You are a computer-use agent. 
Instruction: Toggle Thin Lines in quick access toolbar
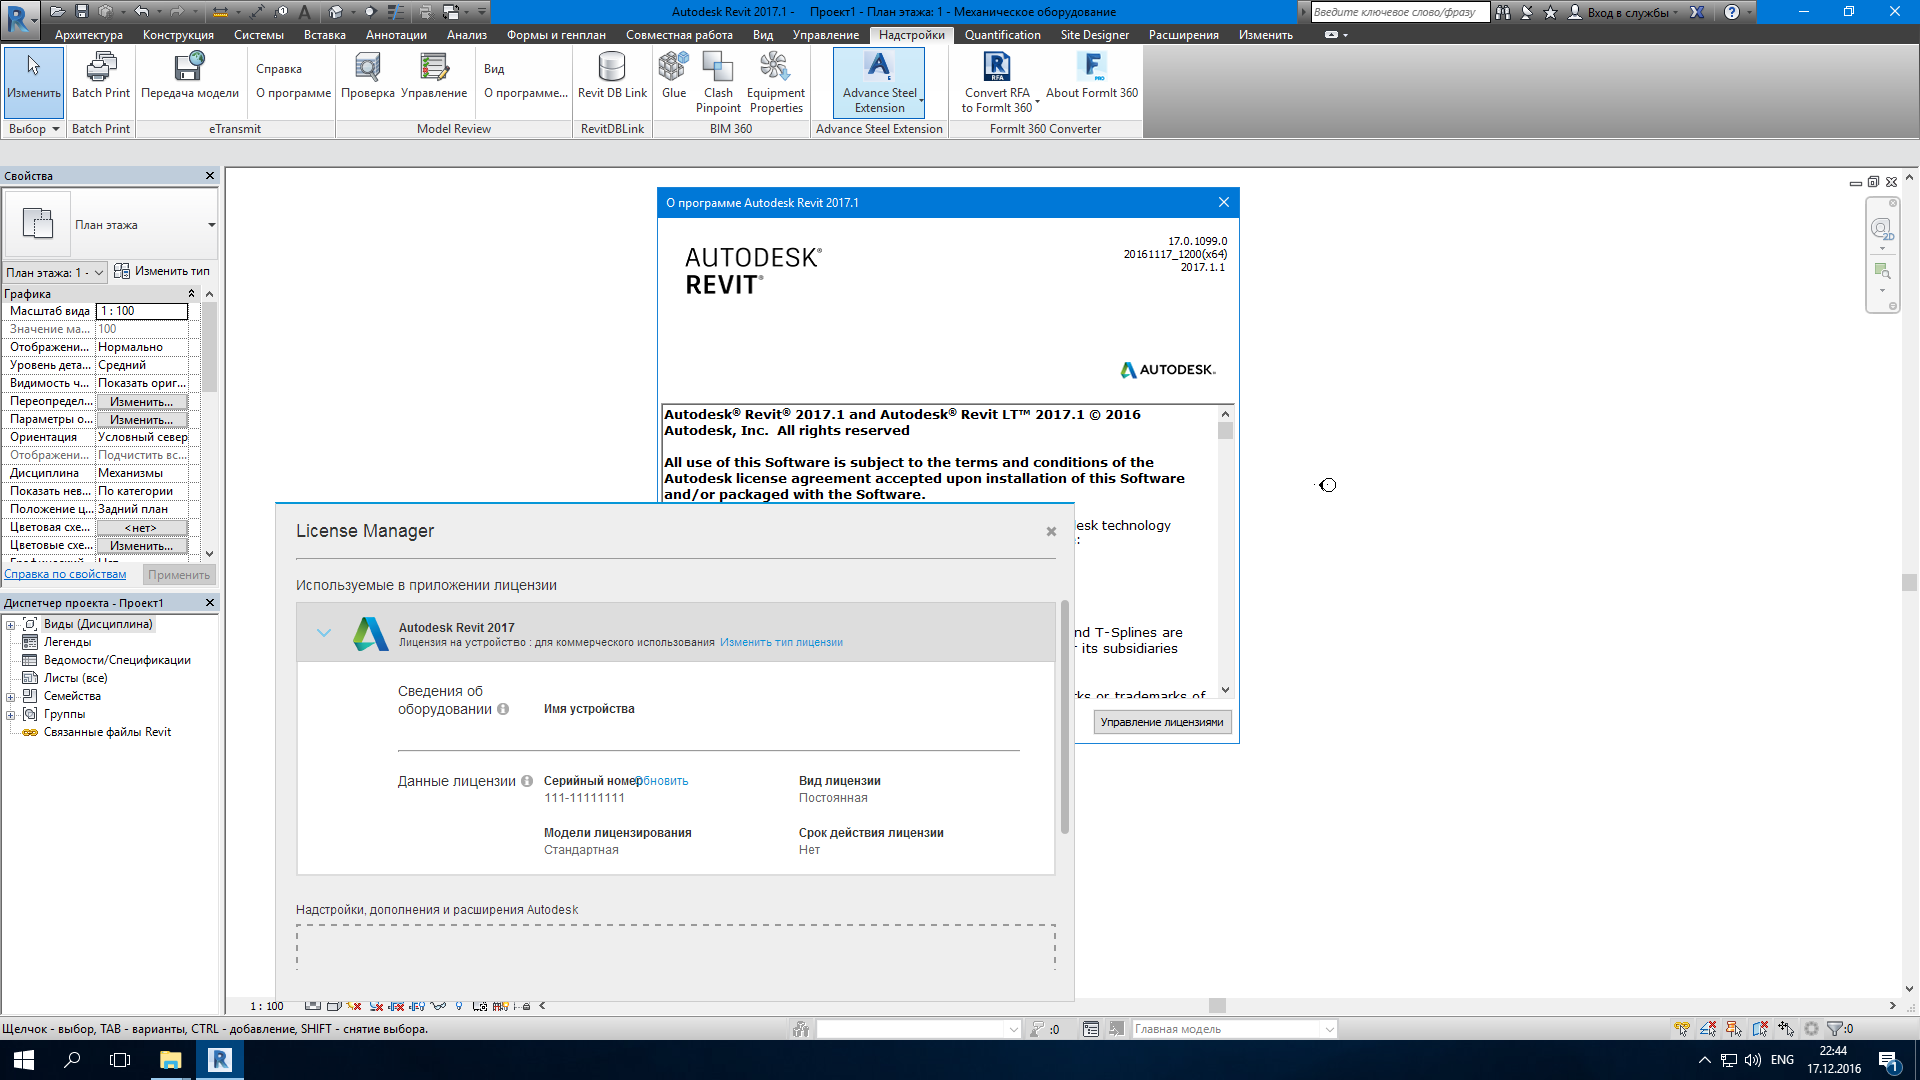[x=397, y=12]
